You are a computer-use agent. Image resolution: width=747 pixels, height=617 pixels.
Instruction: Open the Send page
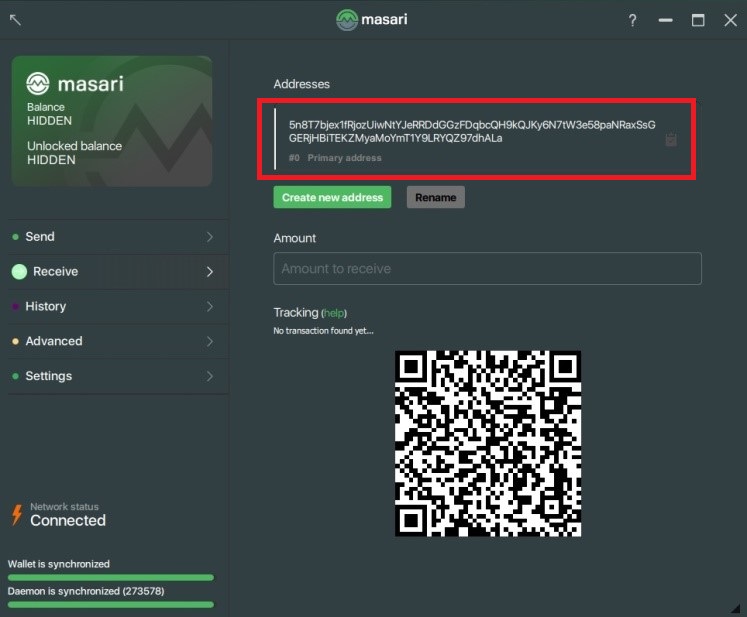coord(118,237)
